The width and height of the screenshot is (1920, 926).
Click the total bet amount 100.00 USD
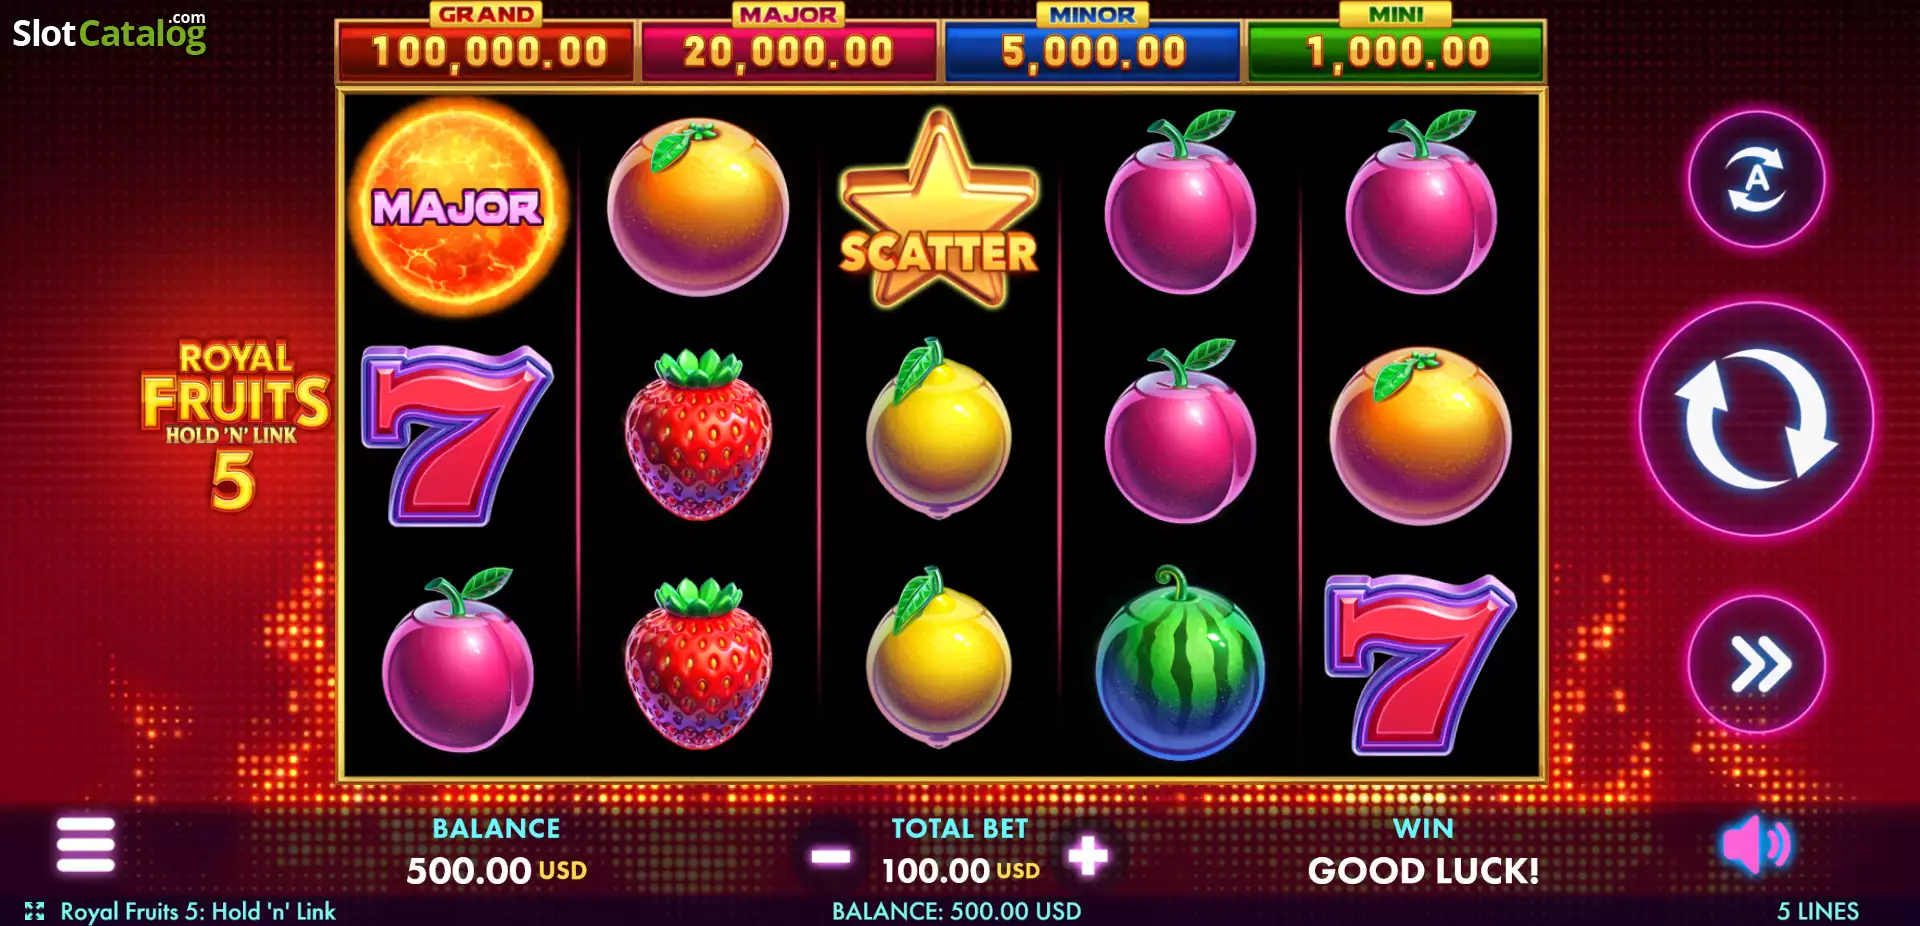(960, 871)
